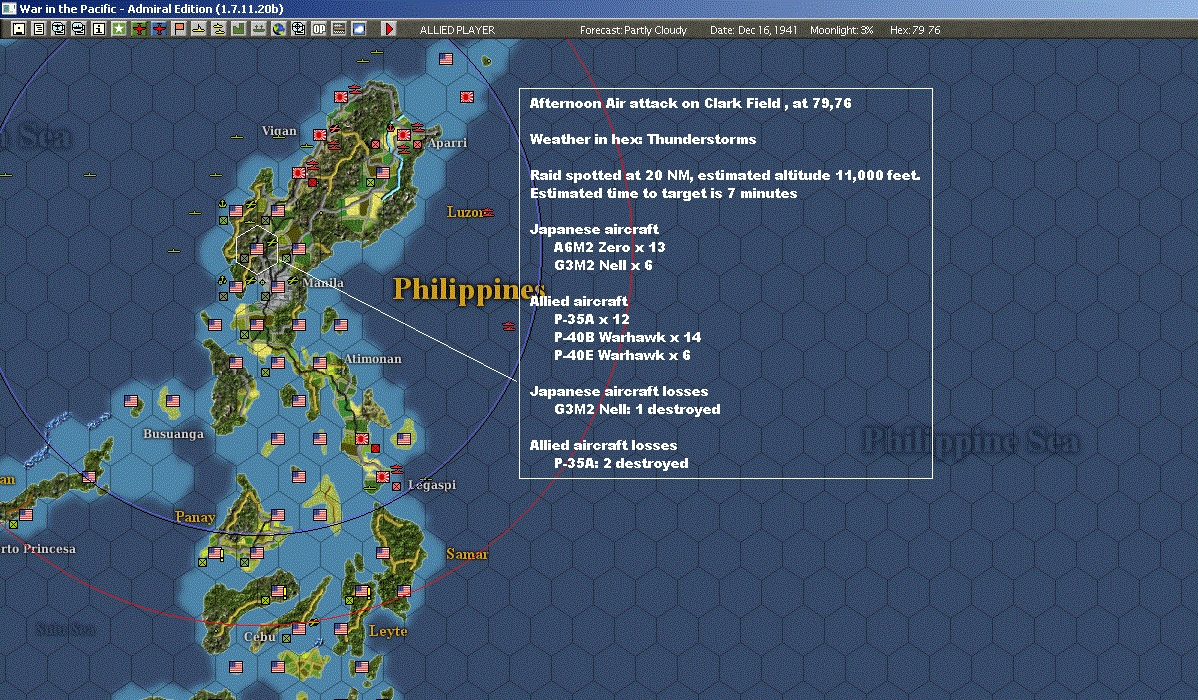1198x700 pixels.
Task: Click the Legaspi city label
Action: pos(432,484)
